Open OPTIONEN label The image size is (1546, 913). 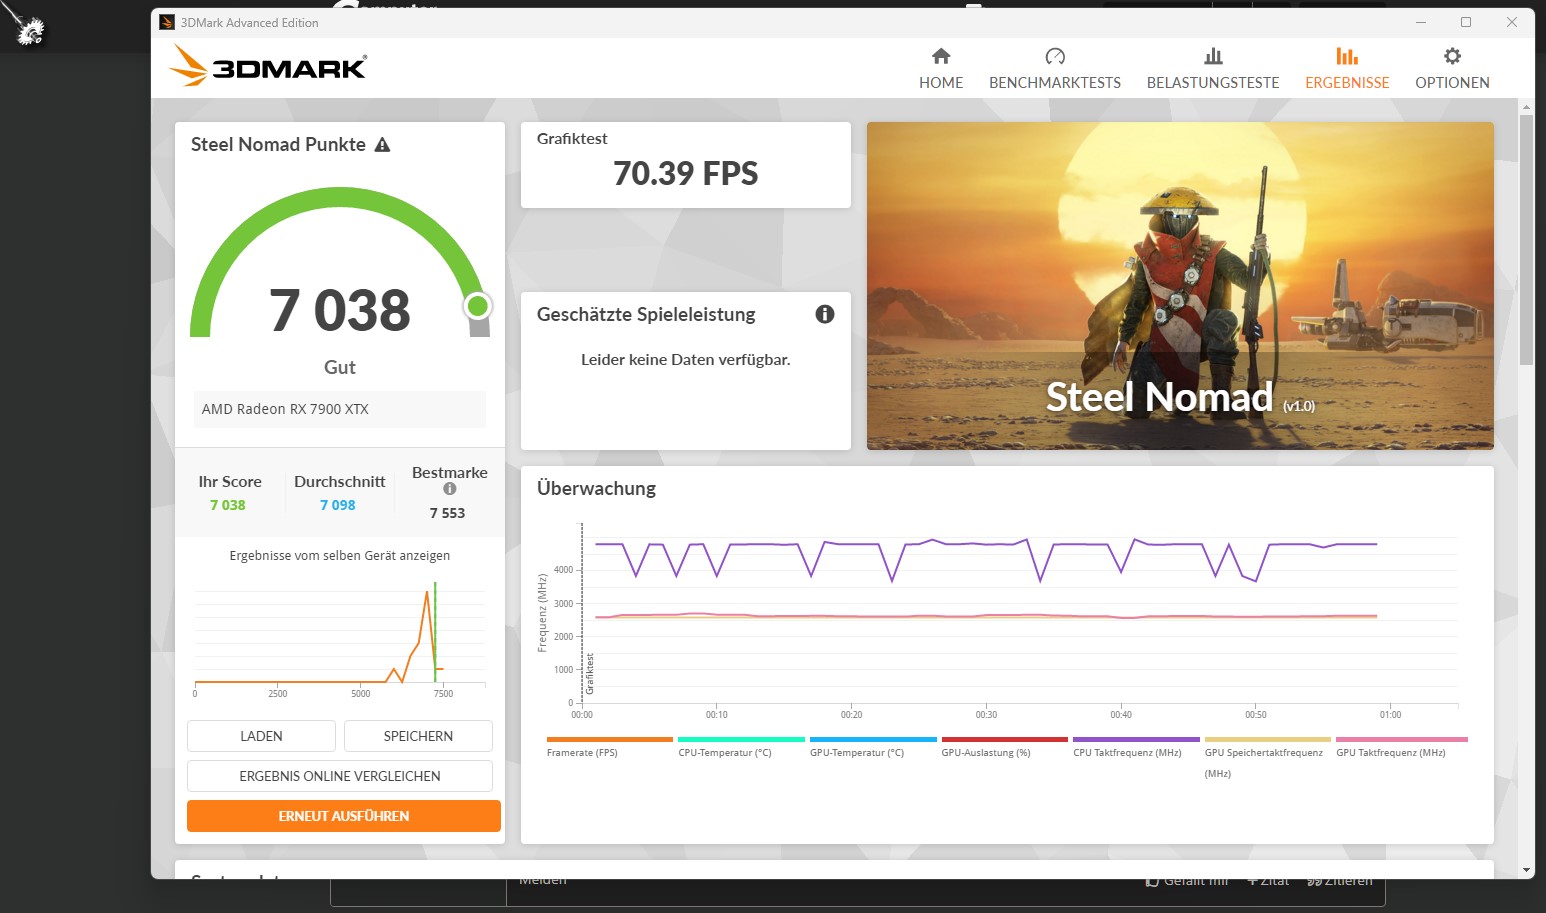click(1452, 83)
